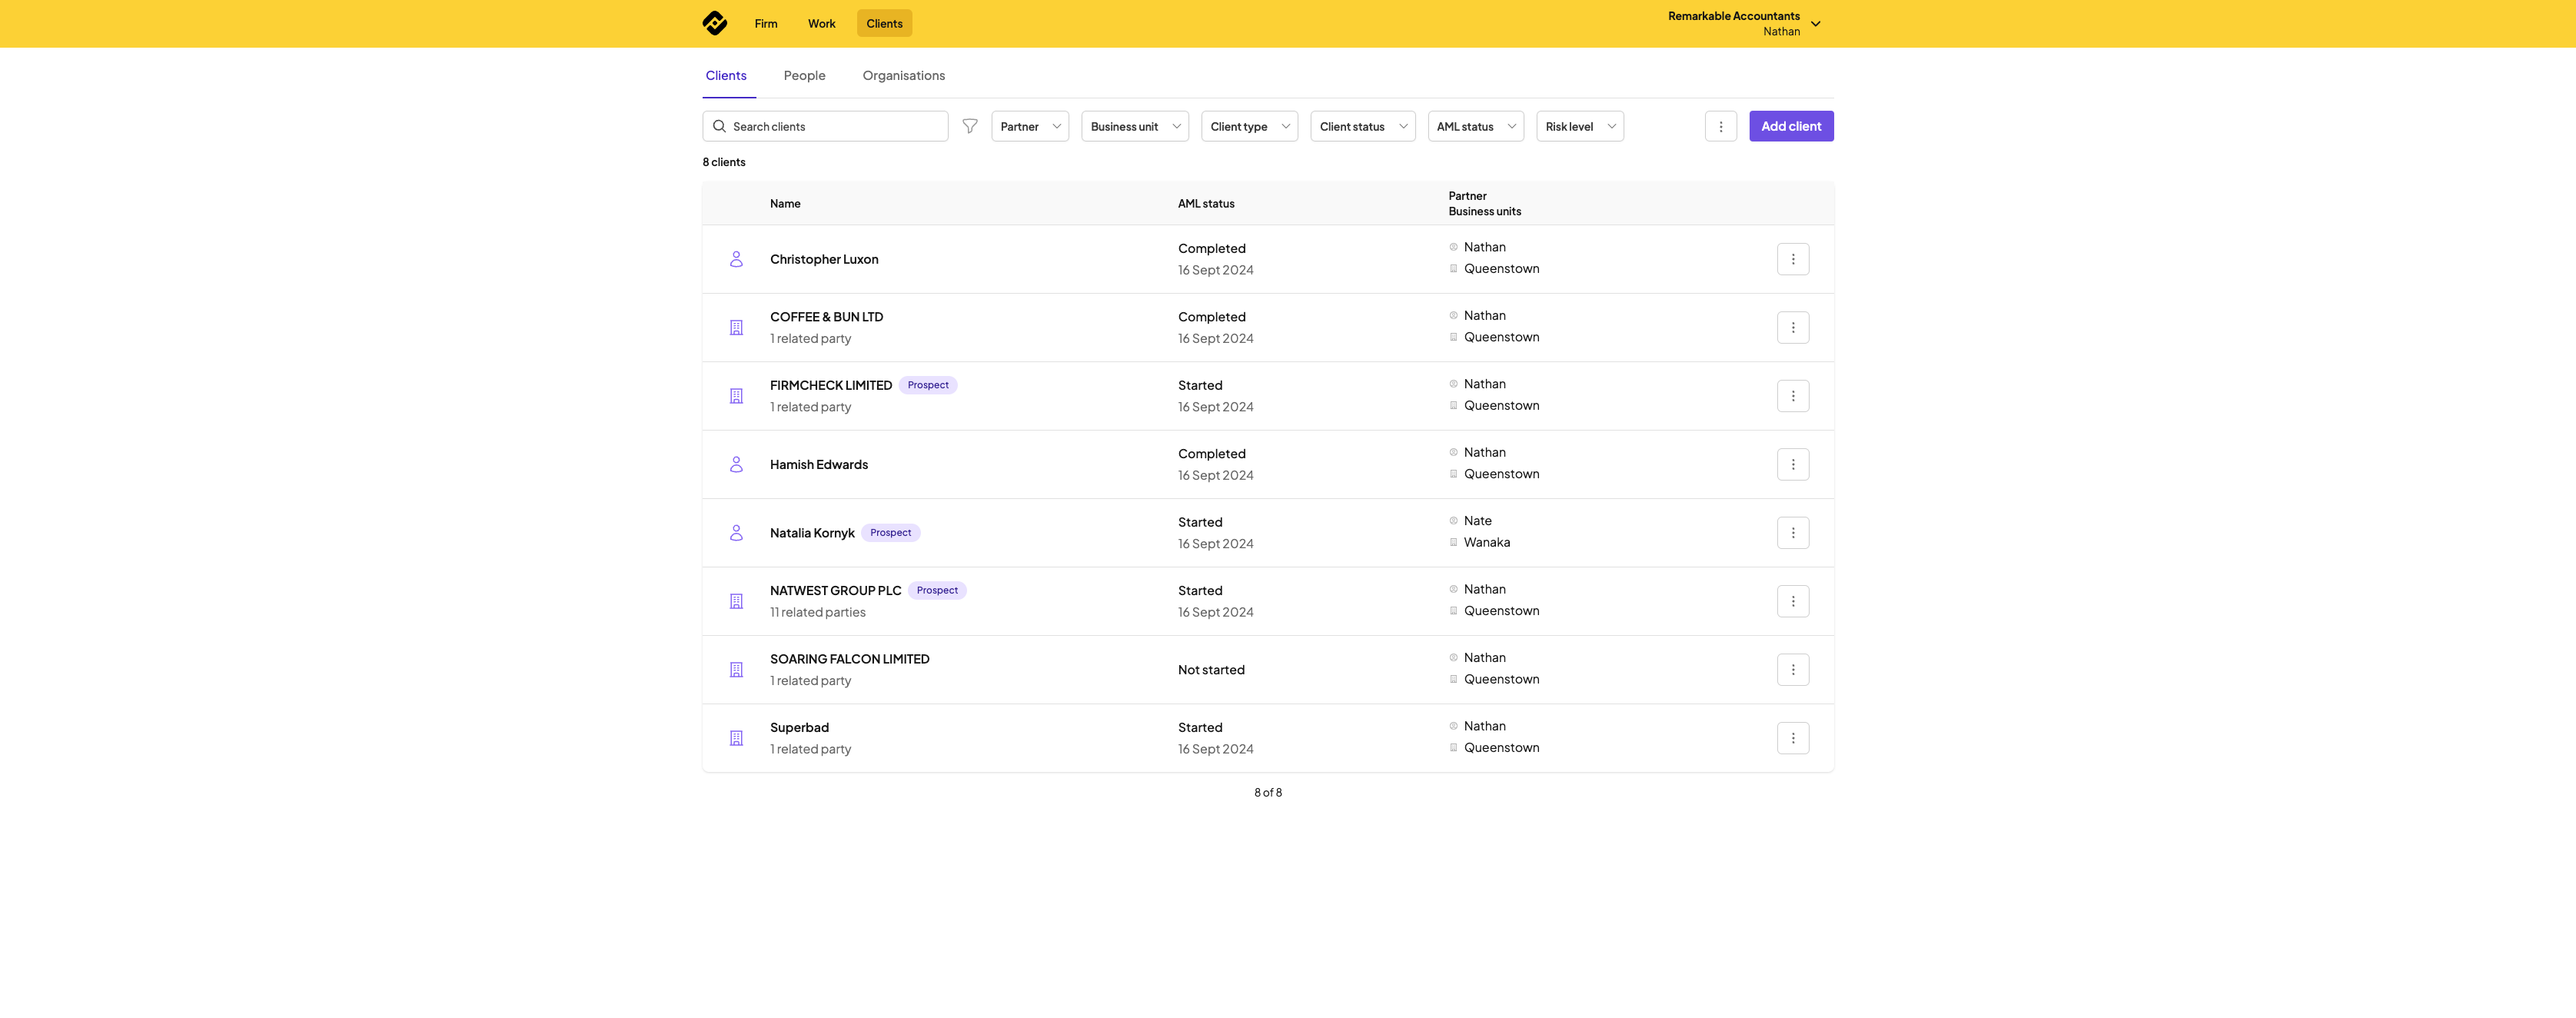Open the Christopher Luxon row actions menu

1792,259
